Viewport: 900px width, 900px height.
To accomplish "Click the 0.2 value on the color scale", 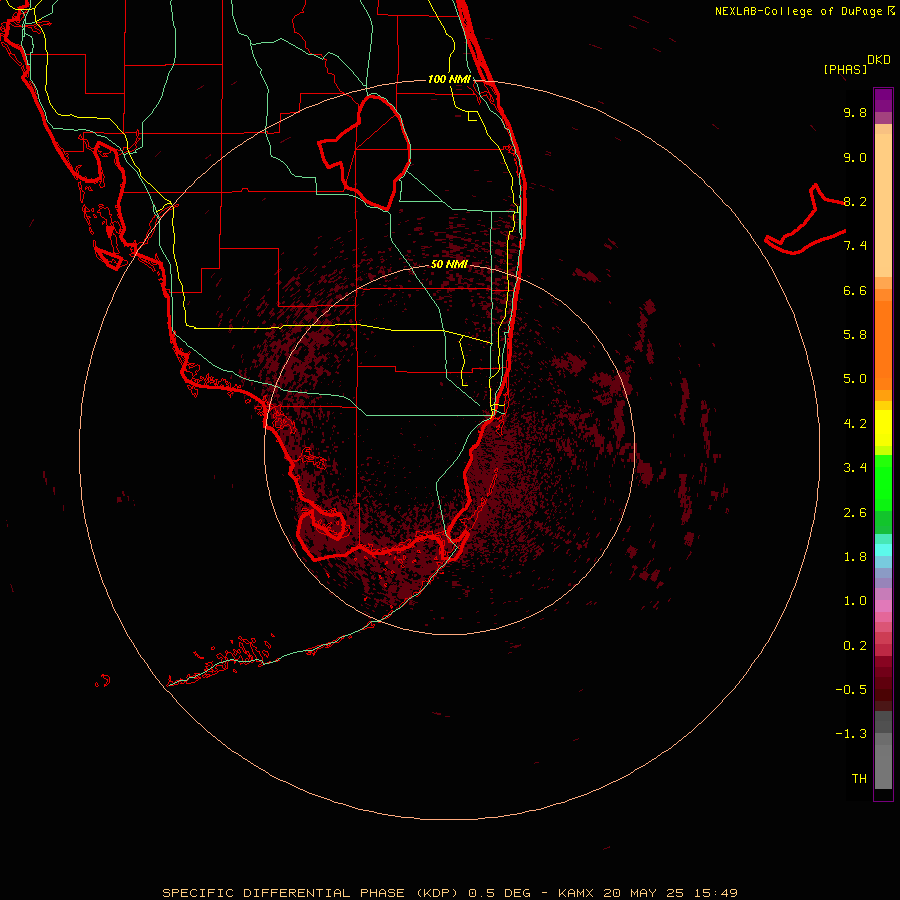I will [855, 646].
